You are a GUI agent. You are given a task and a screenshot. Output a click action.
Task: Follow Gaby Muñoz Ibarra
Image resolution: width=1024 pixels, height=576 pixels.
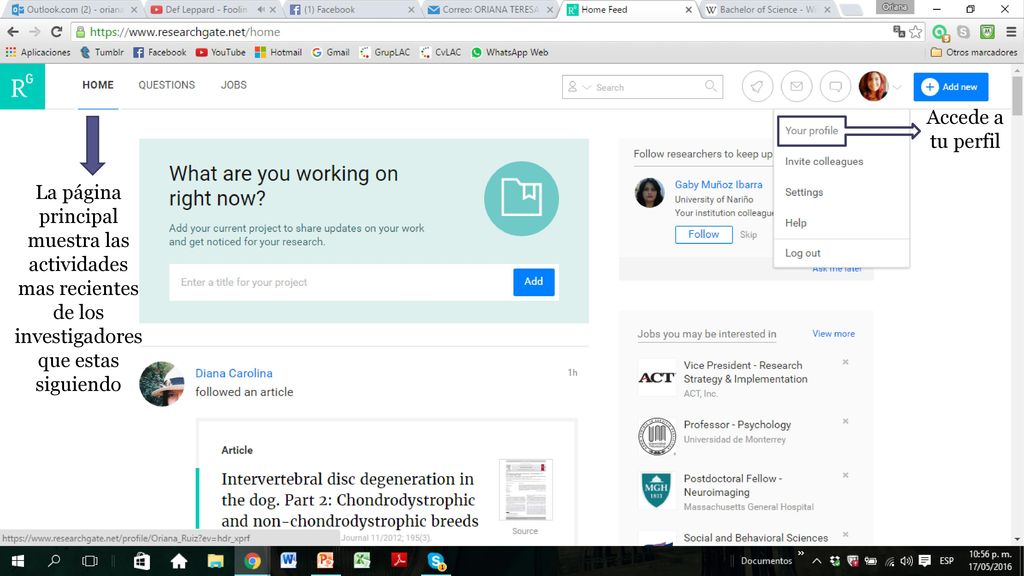coord(703,234)
